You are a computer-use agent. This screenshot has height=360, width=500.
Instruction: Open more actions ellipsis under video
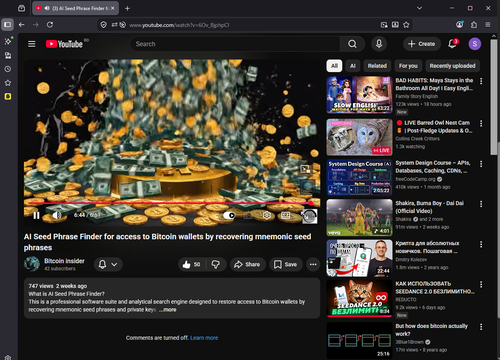[313, 264]
